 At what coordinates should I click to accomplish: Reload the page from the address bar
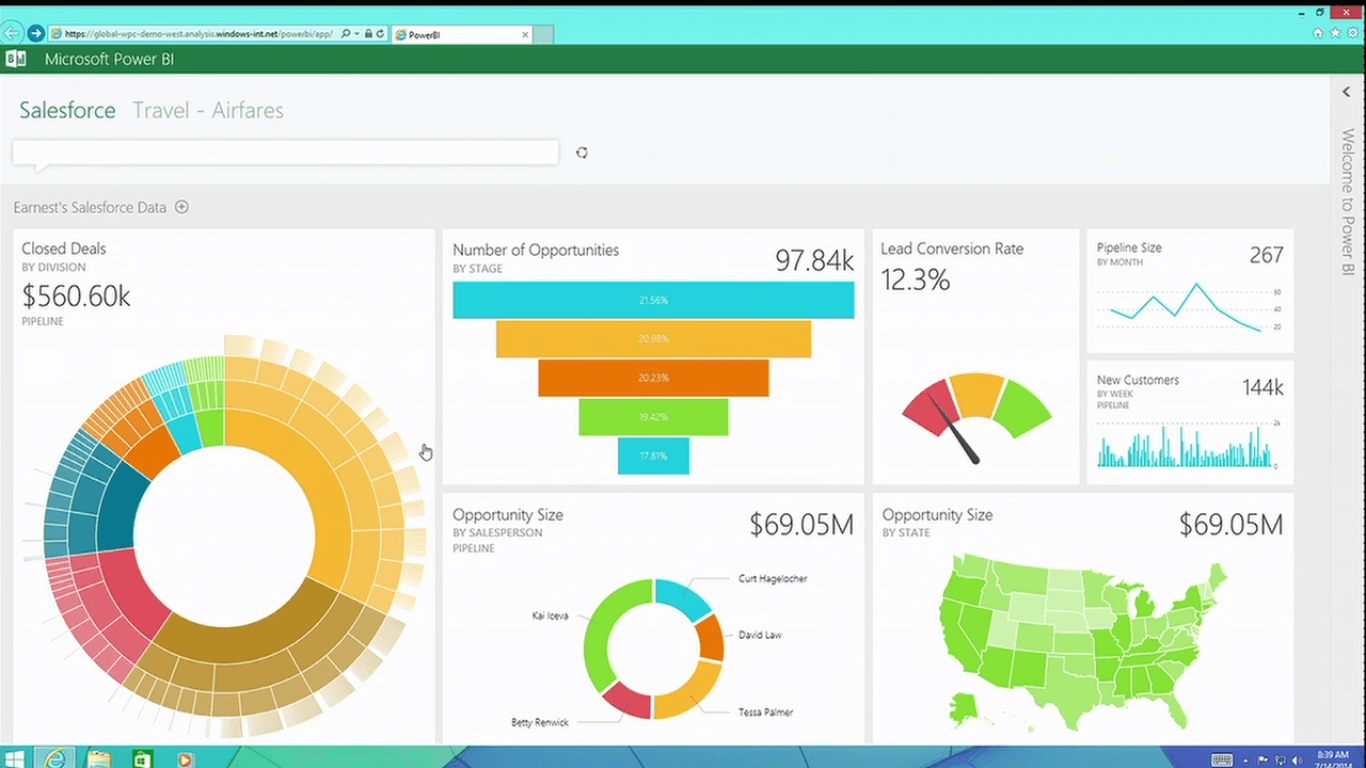click(x=380, y=34)
